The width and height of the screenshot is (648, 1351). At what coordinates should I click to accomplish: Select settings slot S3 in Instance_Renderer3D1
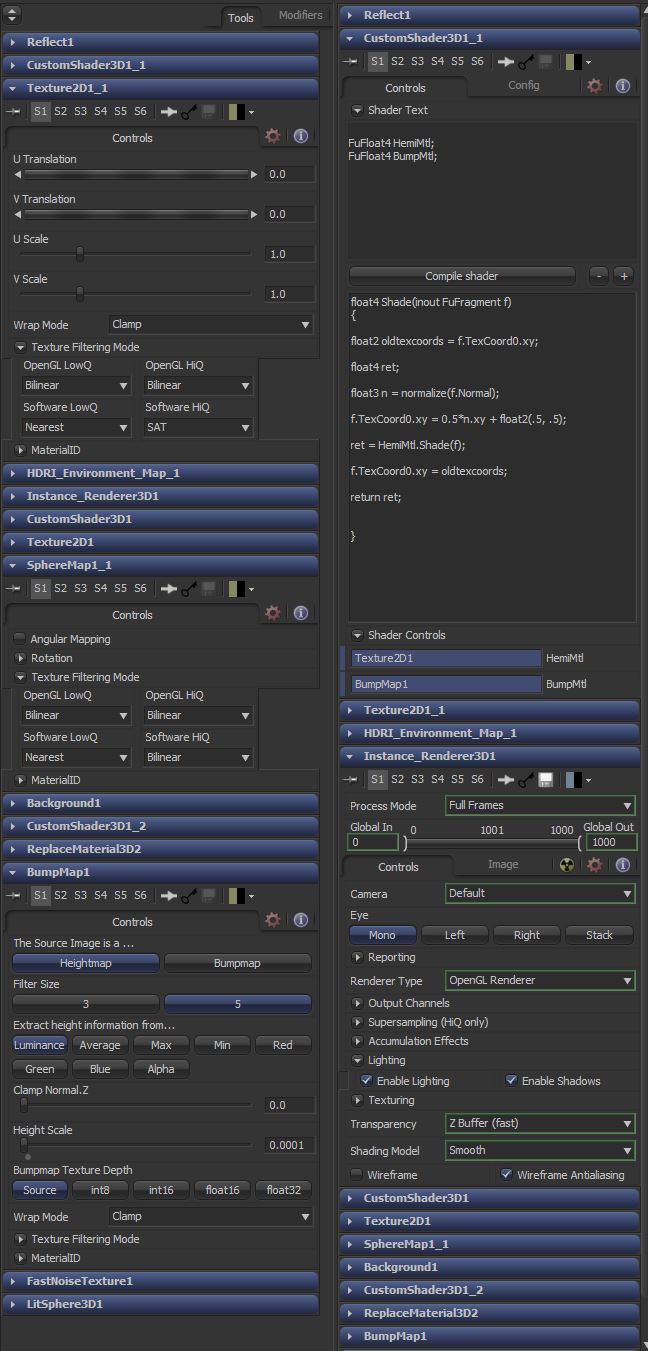pyautogui.click(x=417, y=779)
